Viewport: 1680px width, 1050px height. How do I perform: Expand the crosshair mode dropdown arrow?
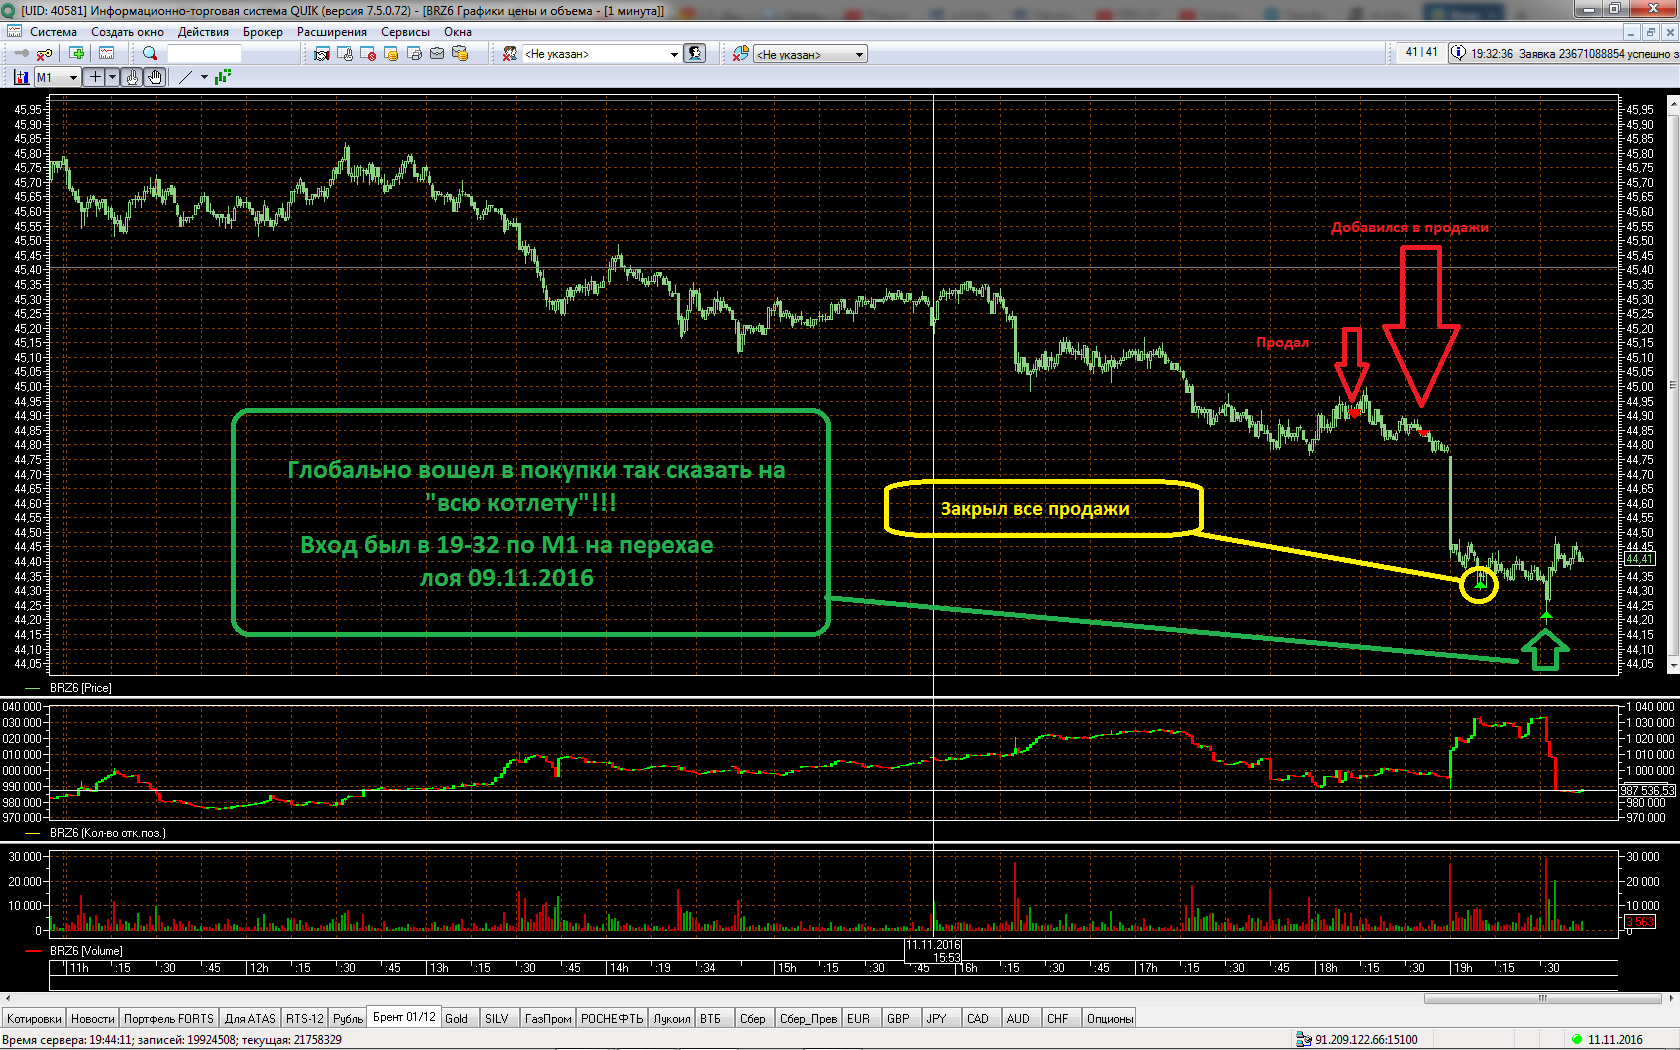pos(112,77)
